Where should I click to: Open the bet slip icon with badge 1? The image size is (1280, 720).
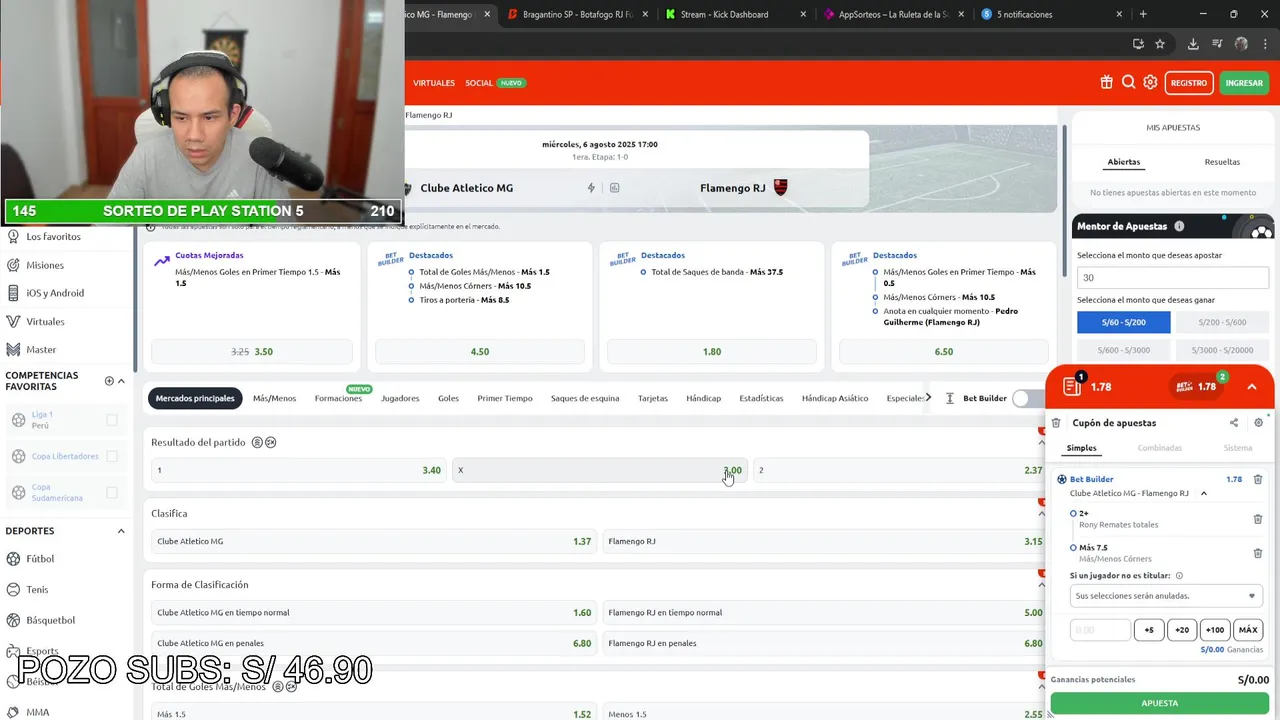(1072, 386)
